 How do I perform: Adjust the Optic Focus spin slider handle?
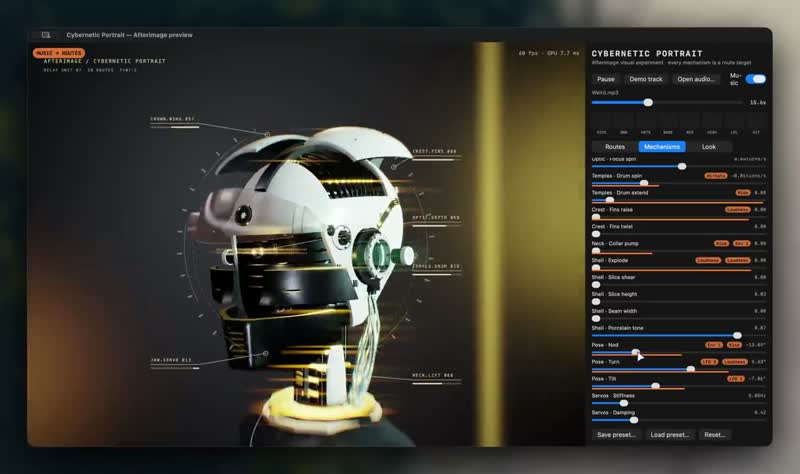click(x=682, y=166)
